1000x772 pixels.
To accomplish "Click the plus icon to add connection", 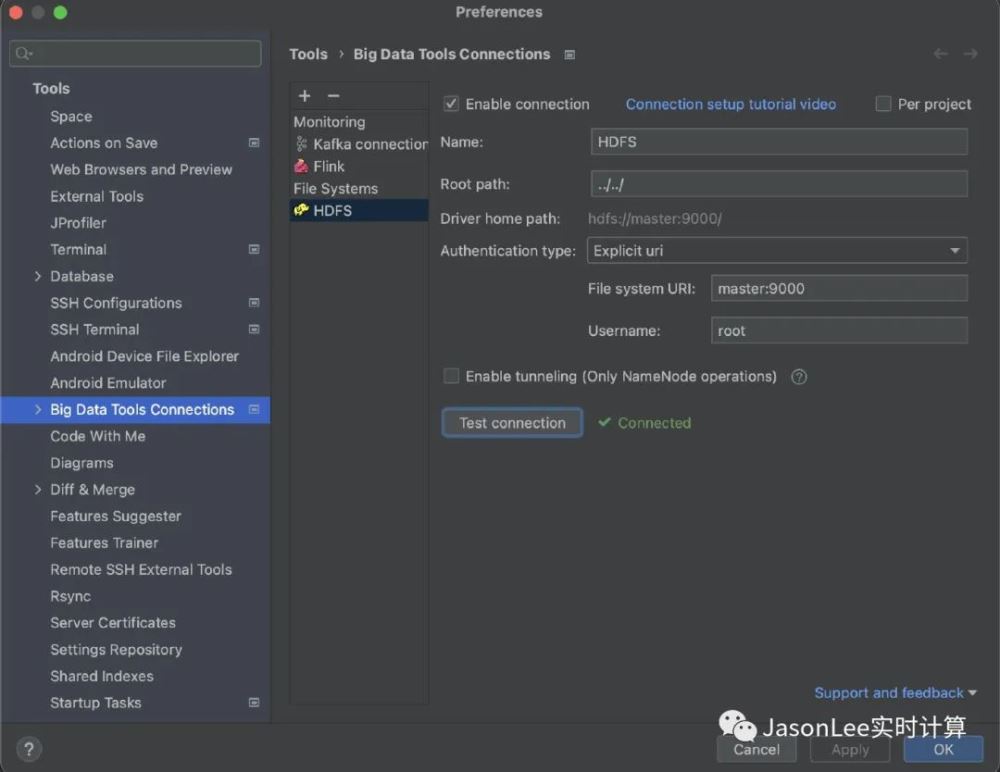I will point(305,96).
